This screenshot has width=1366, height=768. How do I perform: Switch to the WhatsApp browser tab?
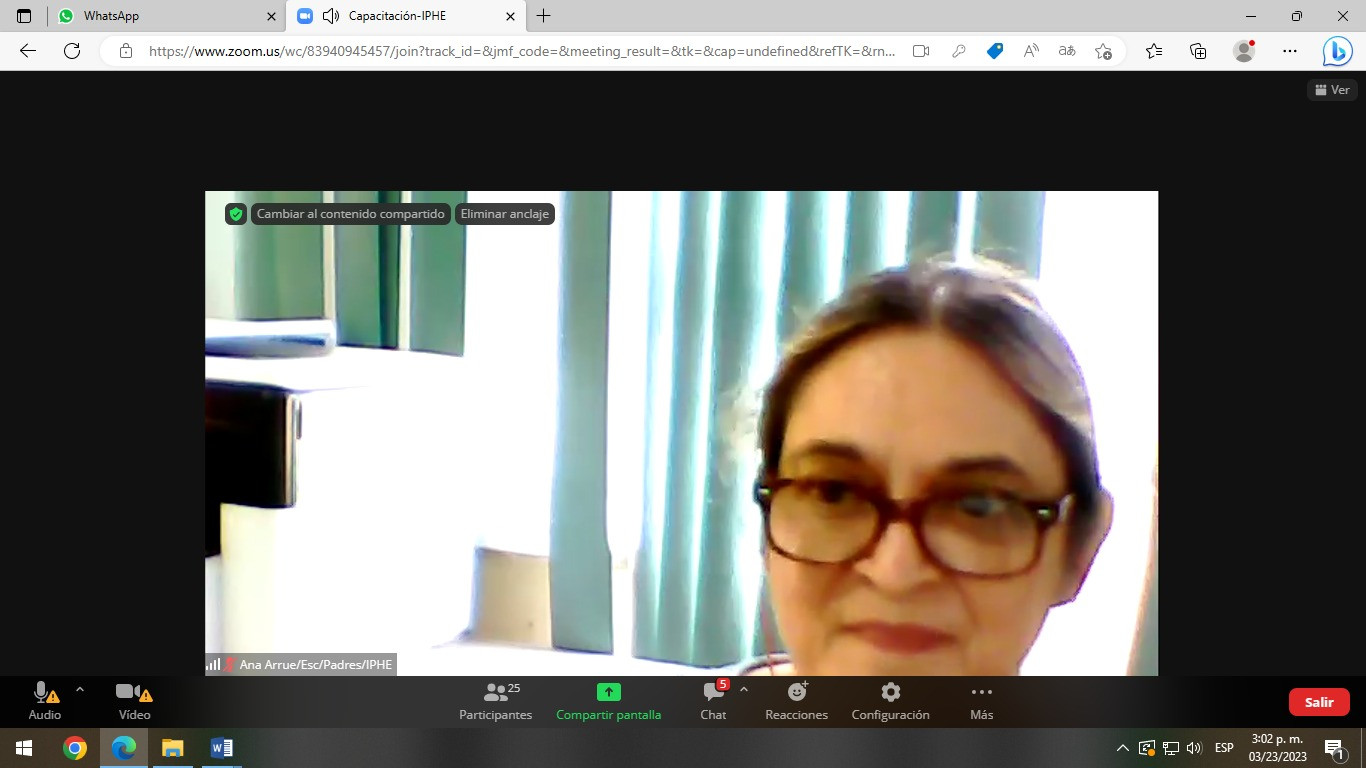[x=166, y=16]
